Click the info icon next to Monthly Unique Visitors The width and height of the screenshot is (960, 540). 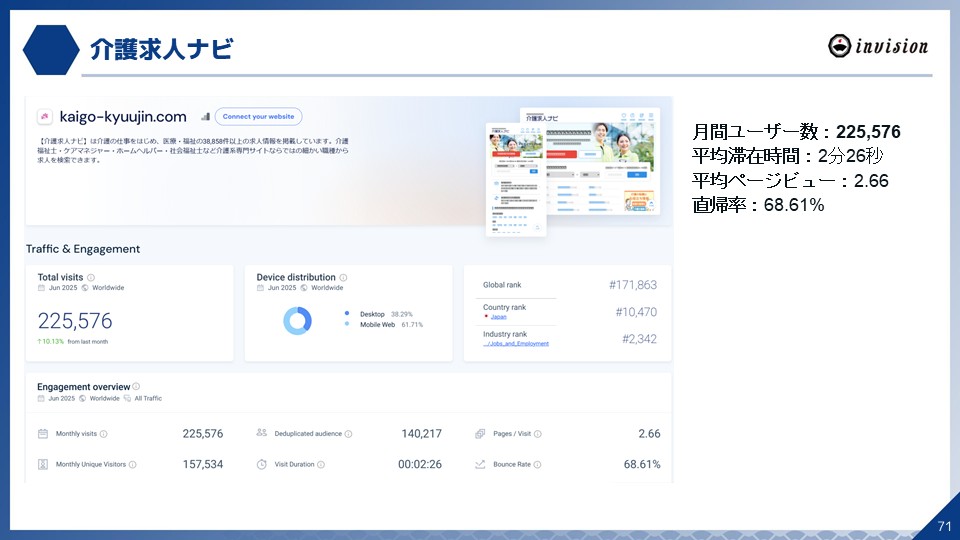coord(132,464)
